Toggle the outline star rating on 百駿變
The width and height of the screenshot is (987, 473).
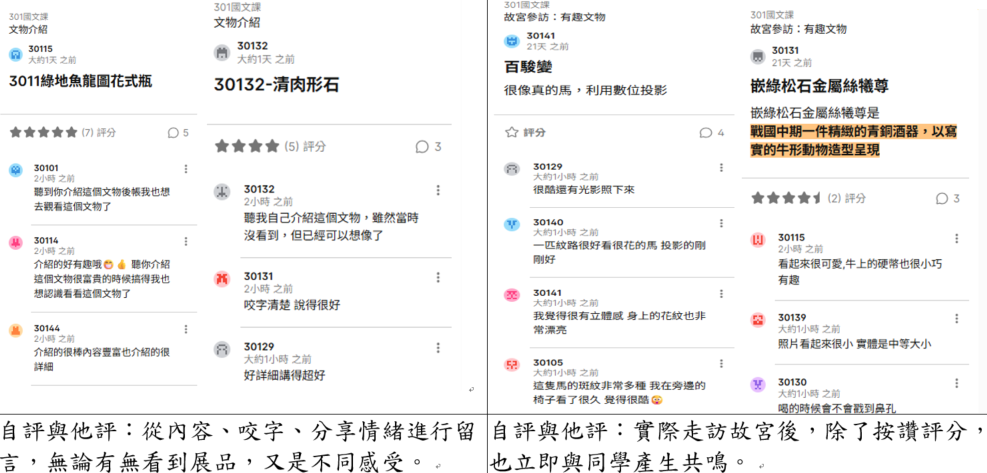(x=512, y=132)
